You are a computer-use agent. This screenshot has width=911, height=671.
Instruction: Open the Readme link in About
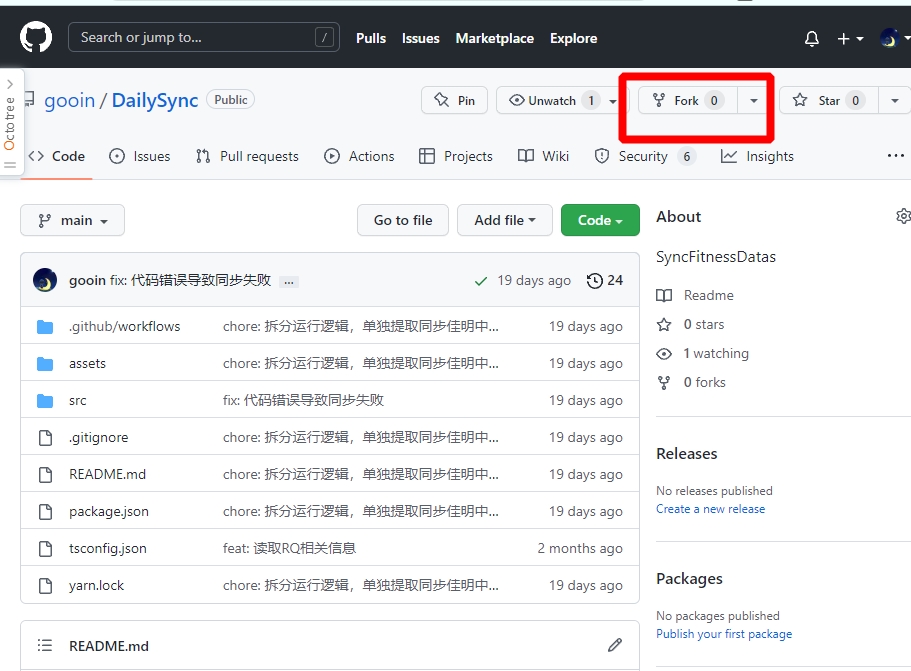(x=695, y=296)
